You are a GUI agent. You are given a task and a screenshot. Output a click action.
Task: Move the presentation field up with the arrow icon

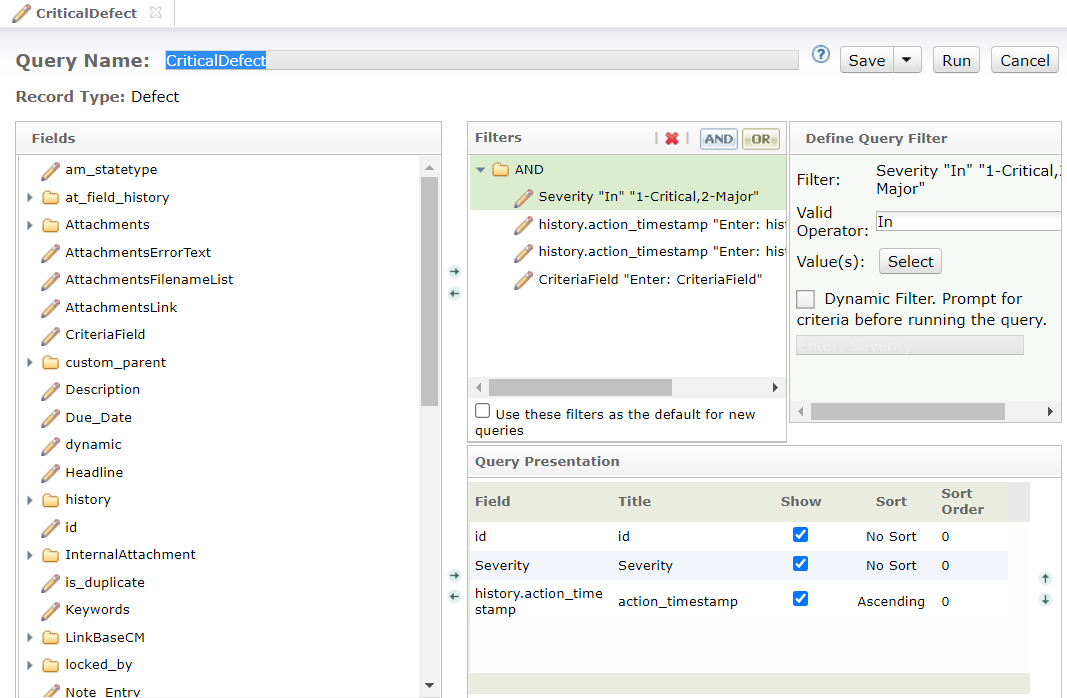tap(1045, 578)
